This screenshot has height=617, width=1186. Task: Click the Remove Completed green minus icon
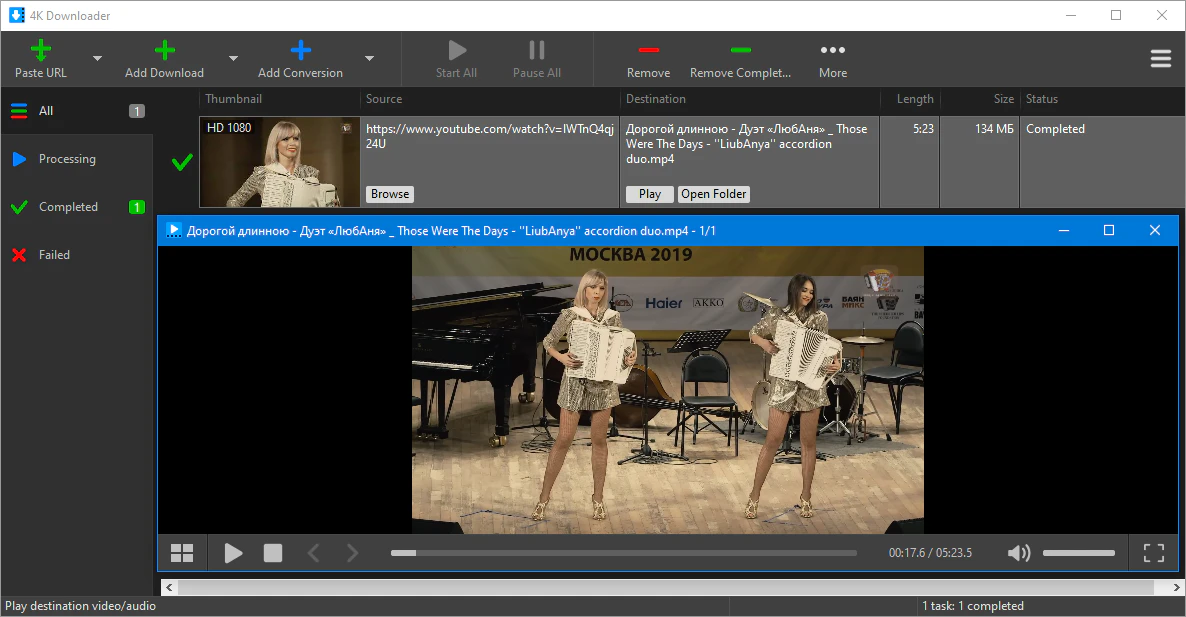pos(741,50)
